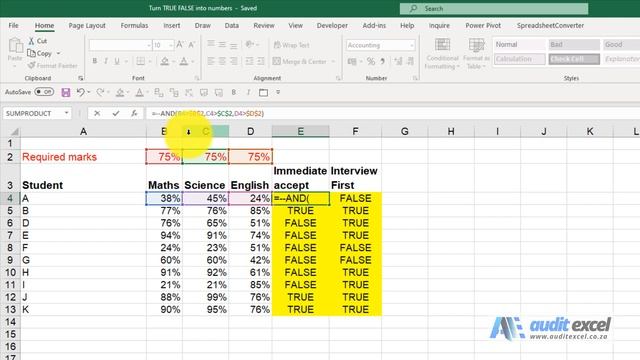Viewport: 640px width, 360px height.
Task: Apply Italic in the Font group
Action: [x=106, y=61]
